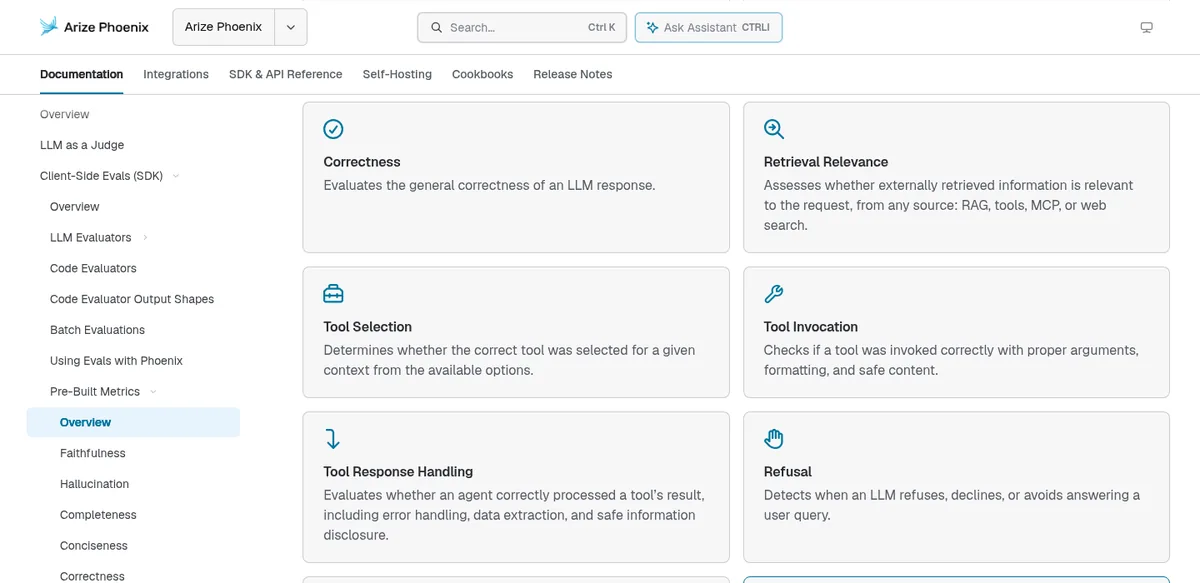Expand the LLM Evaluators chevron
This screenshot has height=583, width=1200.
[145, 238]
